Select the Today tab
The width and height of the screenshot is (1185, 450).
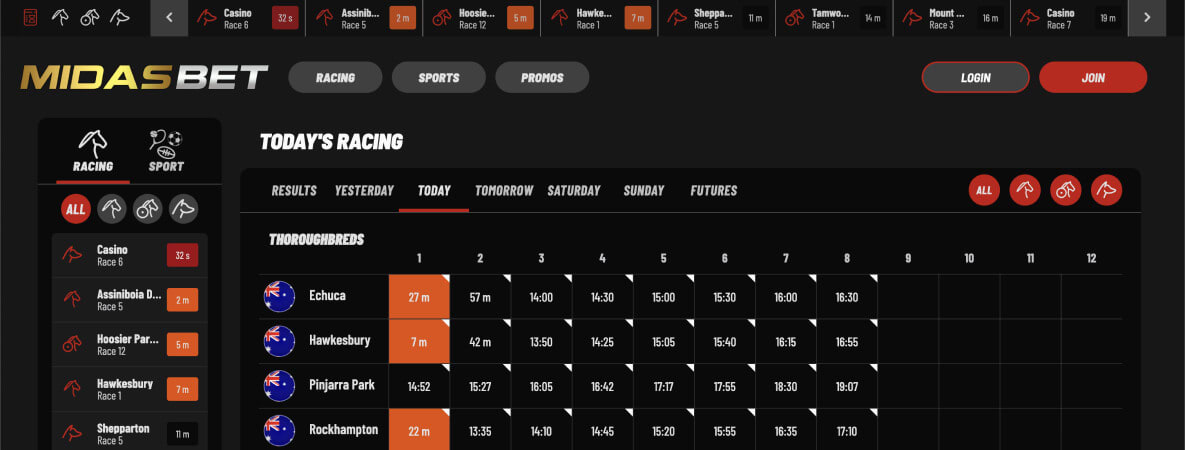pos(434,191)
